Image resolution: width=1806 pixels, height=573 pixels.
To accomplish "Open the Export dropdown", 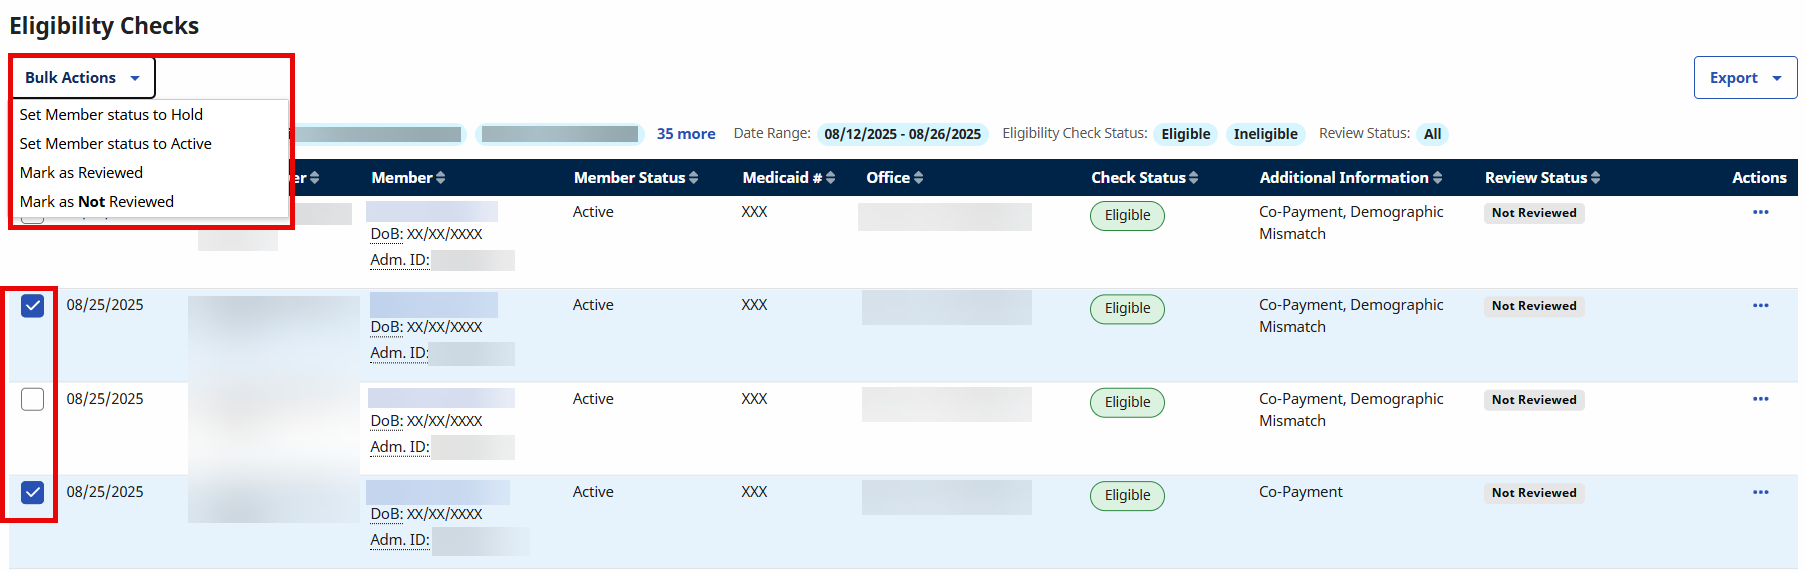I will pyautogui.click(x=1745, y=78).
